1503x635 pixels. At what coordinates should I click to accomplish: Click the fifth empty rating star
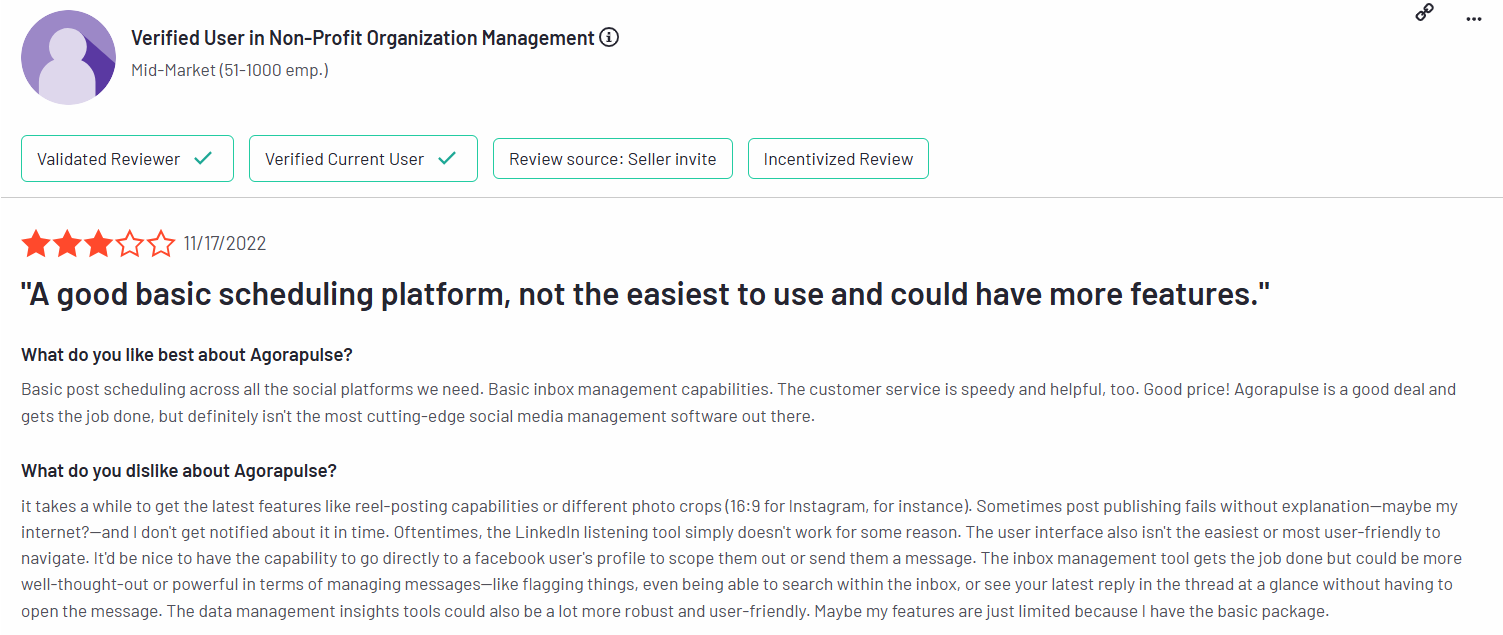[x=161, y=243]
